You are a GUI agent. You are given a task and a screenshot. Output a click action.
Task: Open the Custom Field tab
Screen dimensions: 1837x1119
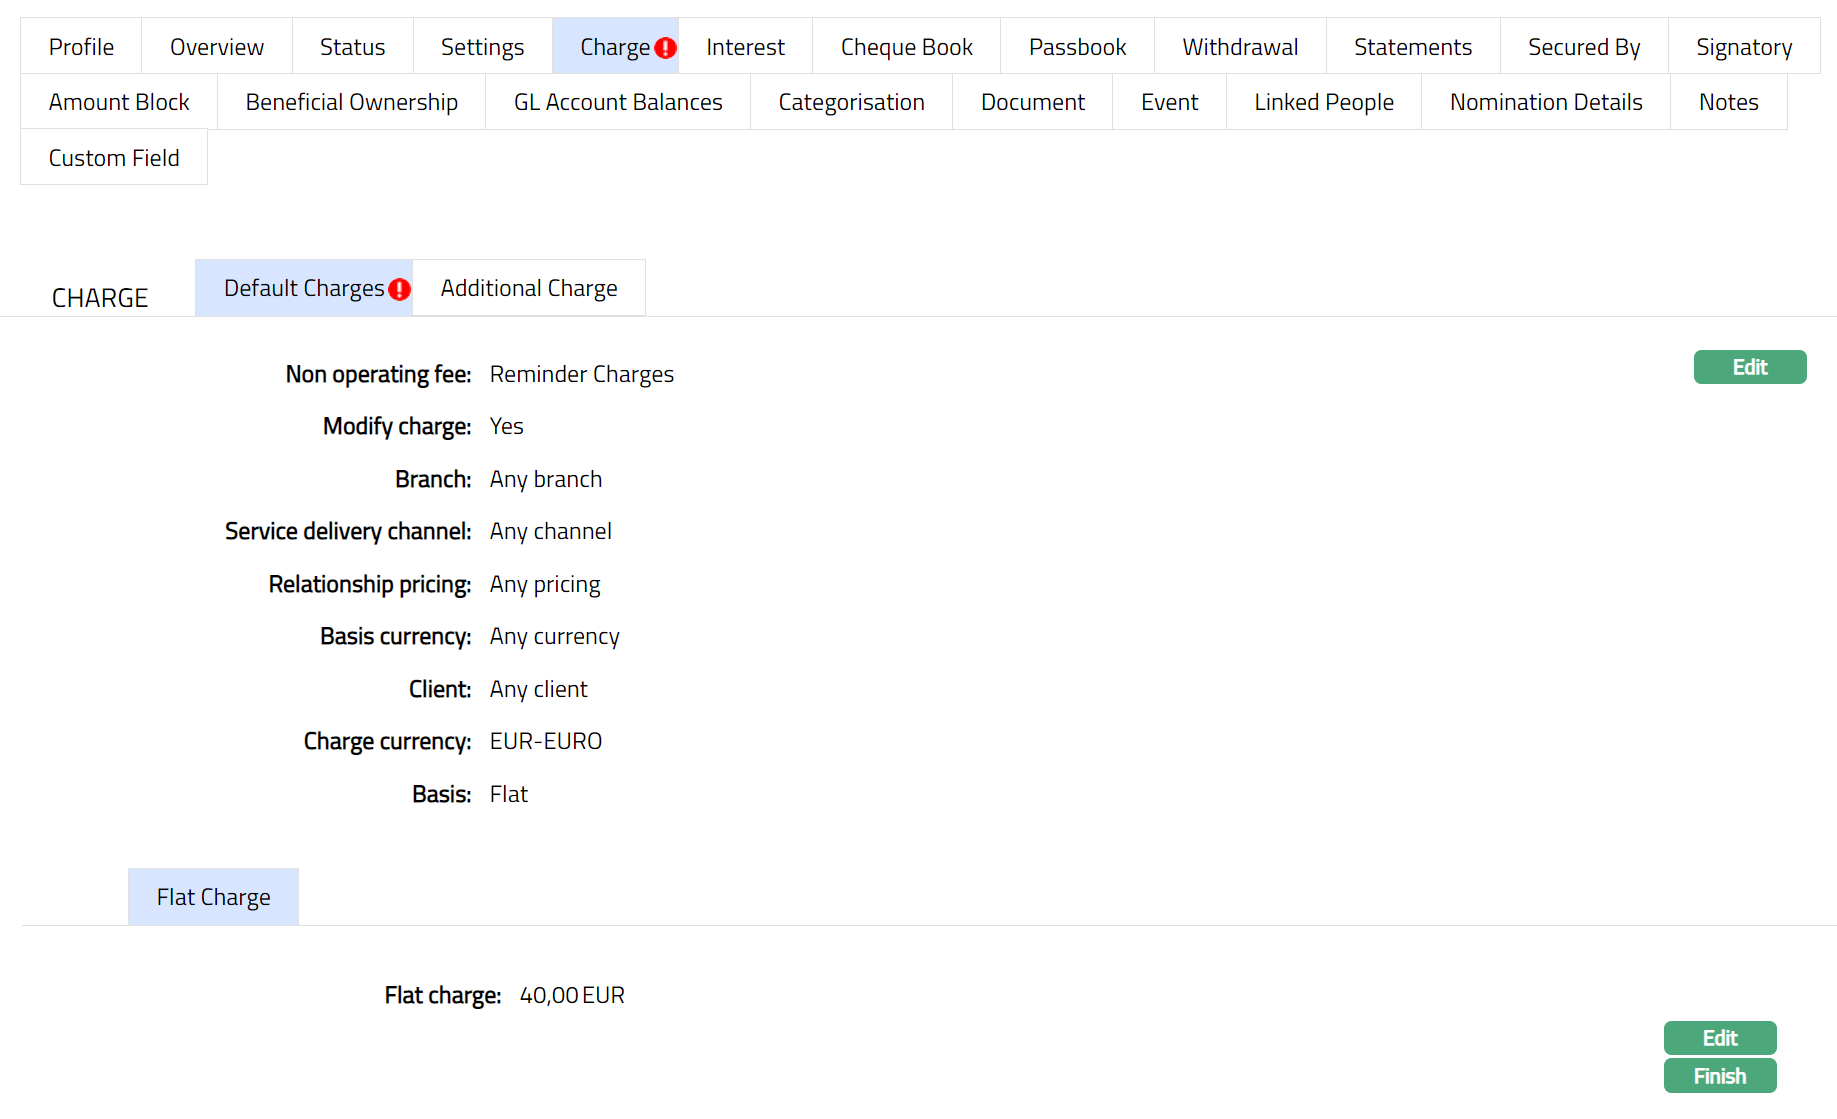point(114,158)
